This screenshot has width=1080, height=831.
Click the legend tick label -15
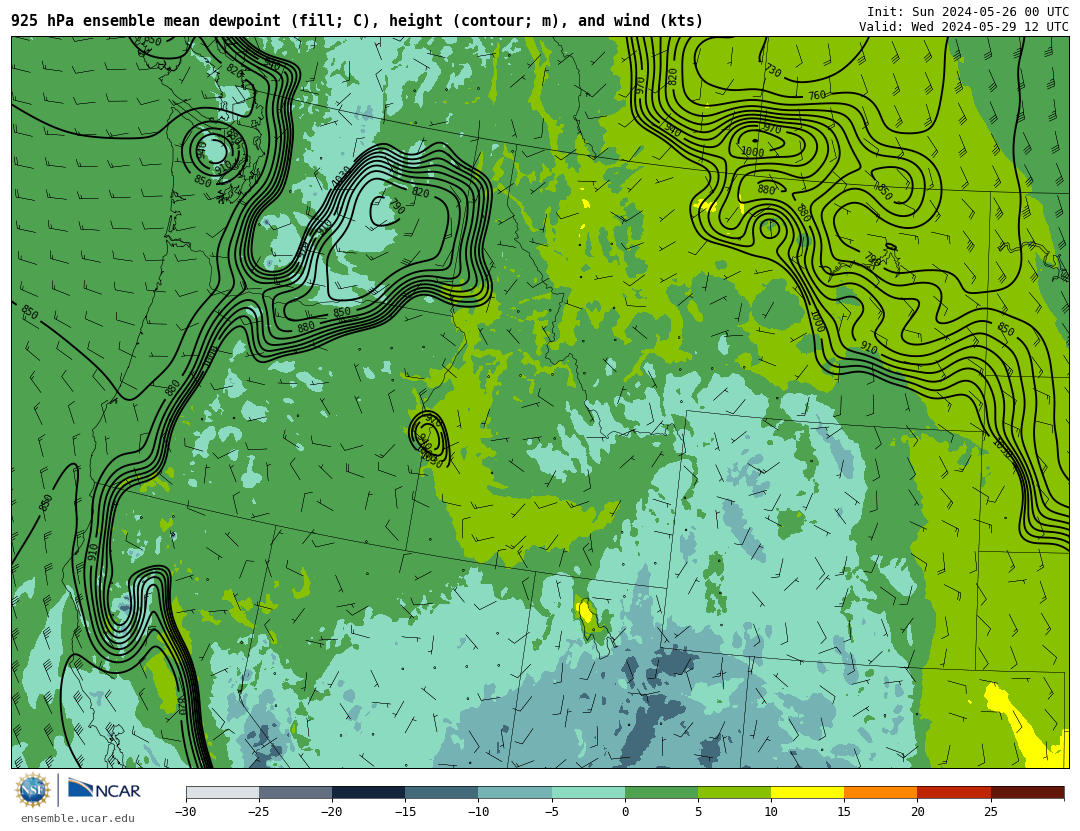405,812
